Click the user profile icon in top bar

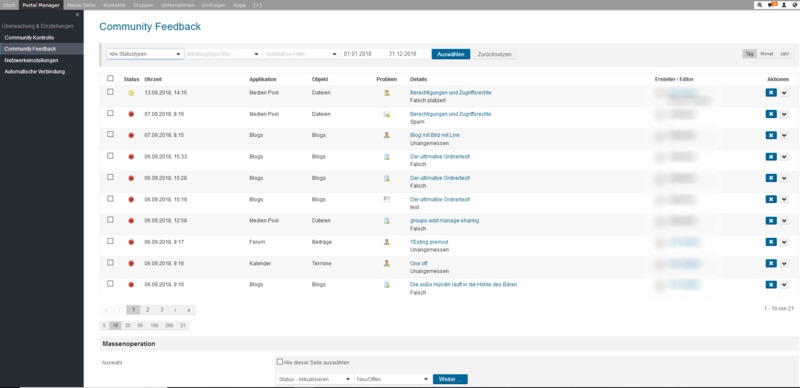tap(783, 5)
